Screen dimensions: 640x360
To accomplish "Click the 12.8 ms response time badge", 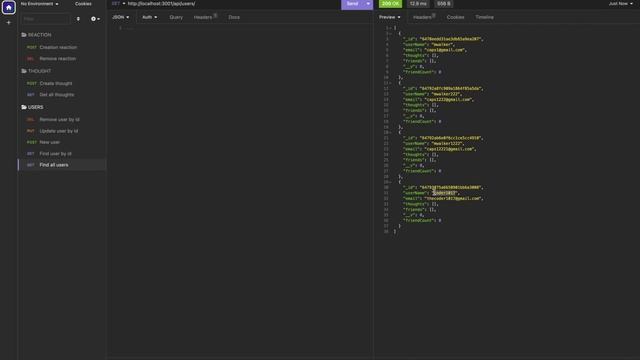I will pos(418,4).
